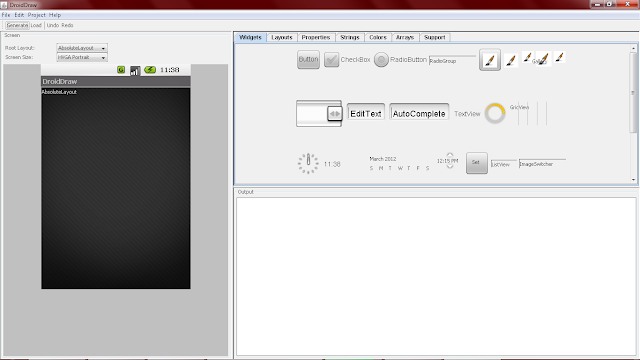Screen dimensions: 640x360
Task: Choose the large framed paintbrush ImageButton widget
Action: [490, 60]
